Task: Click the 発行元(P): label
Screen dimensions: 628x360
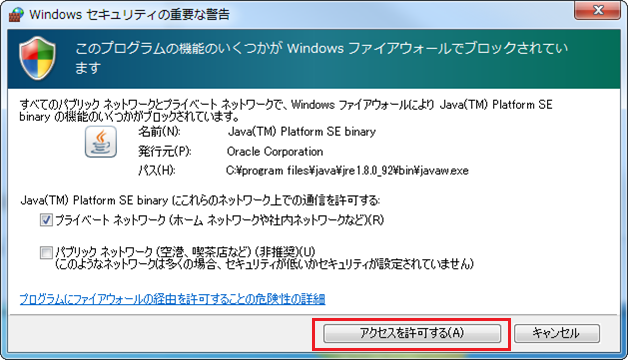Action: coord(165,151)
